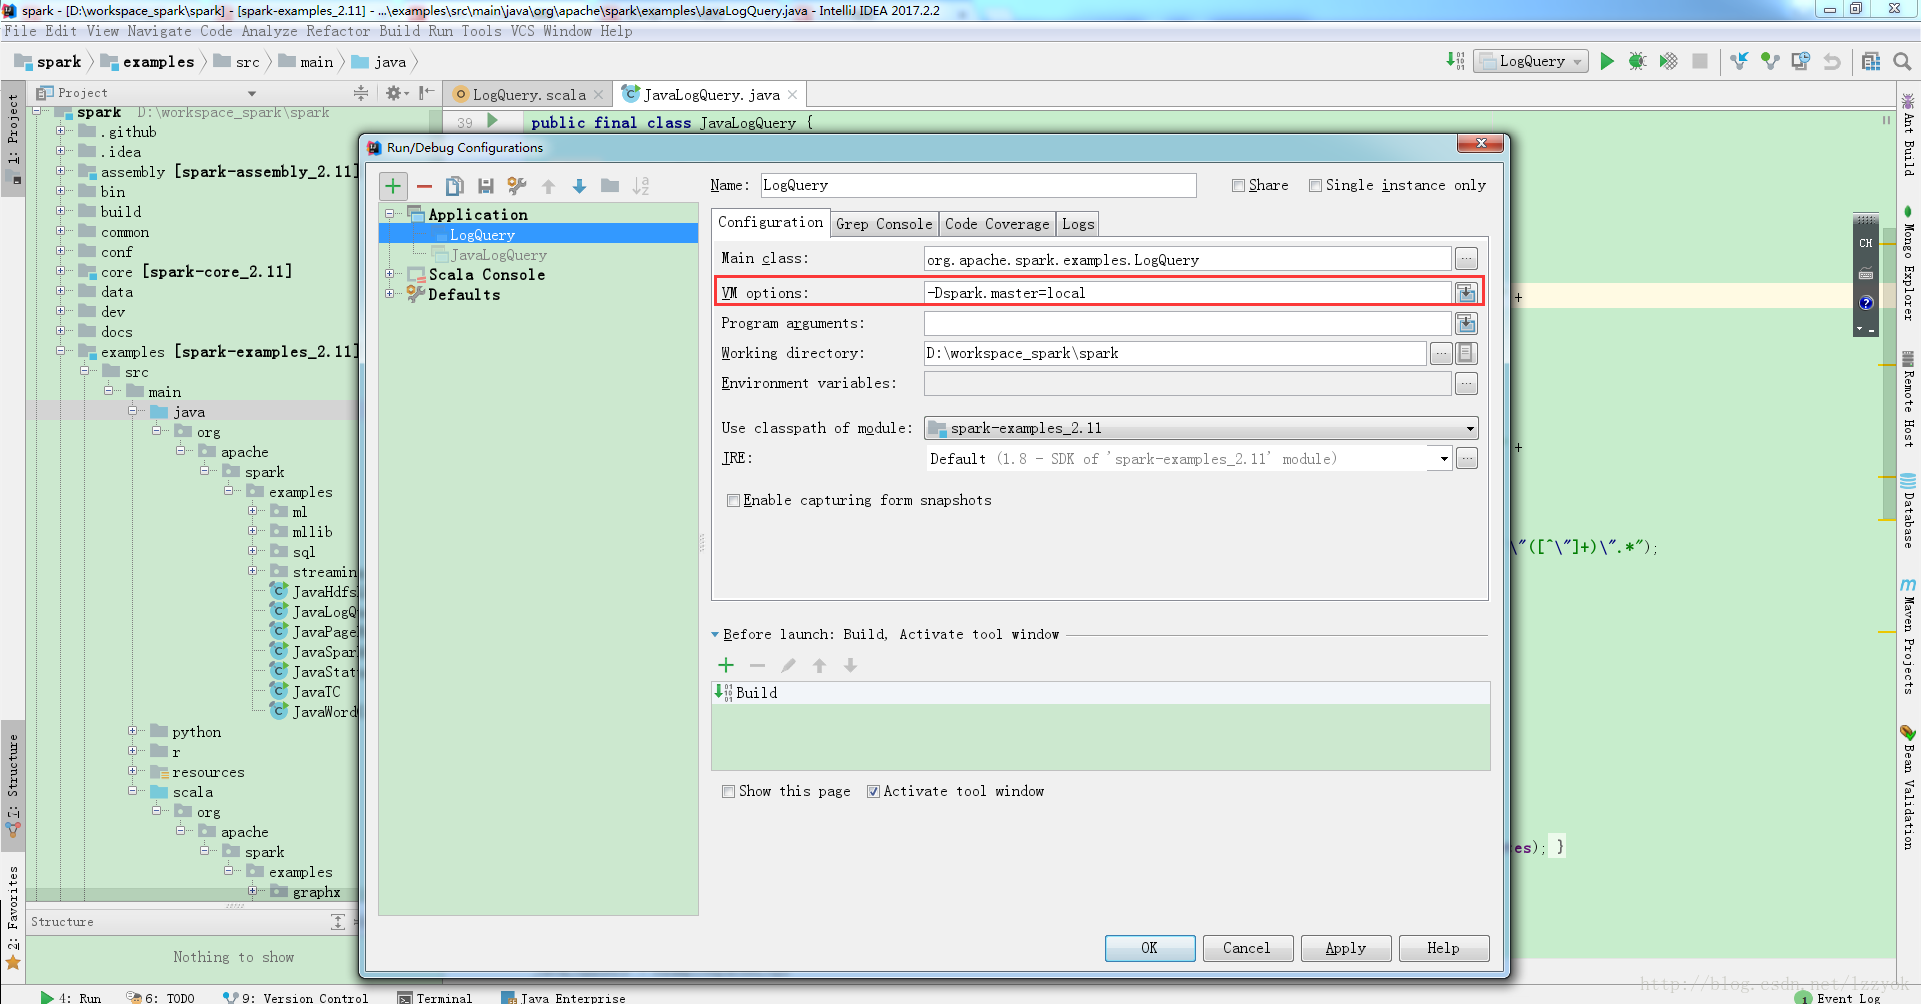Sort configurations alphabetically icon

click(641, 186)
